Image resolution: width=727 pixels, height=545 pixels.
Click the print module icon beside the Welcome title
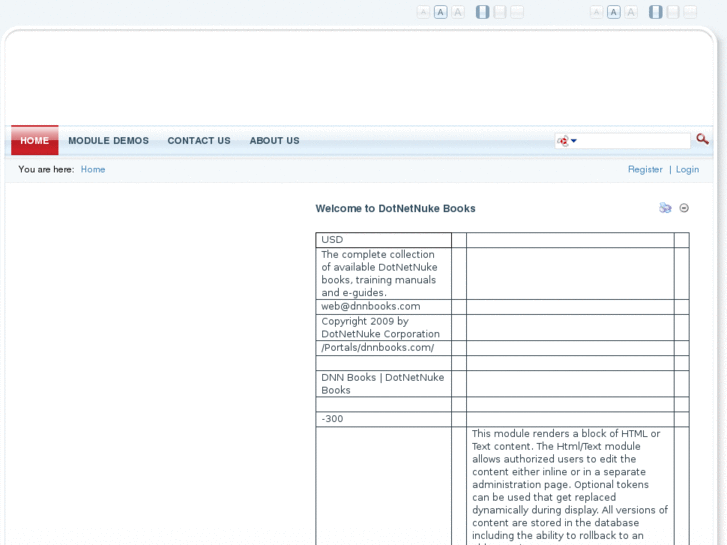[x=665, y=208]
